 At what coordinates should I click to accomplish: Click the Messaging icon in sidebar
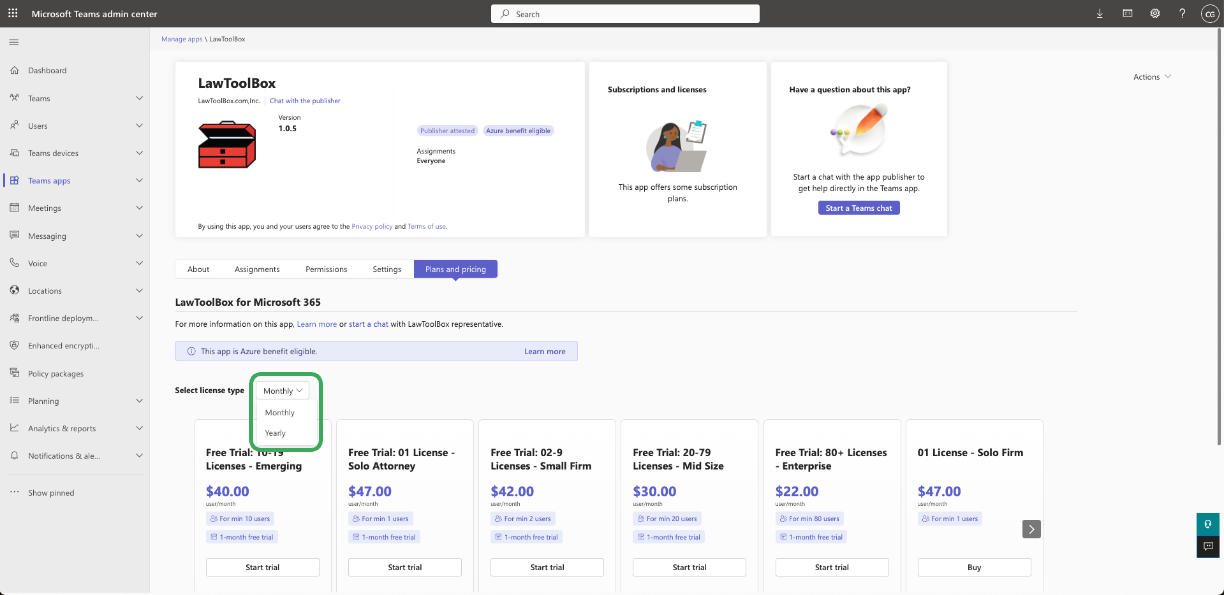click(x=14, y=236)
